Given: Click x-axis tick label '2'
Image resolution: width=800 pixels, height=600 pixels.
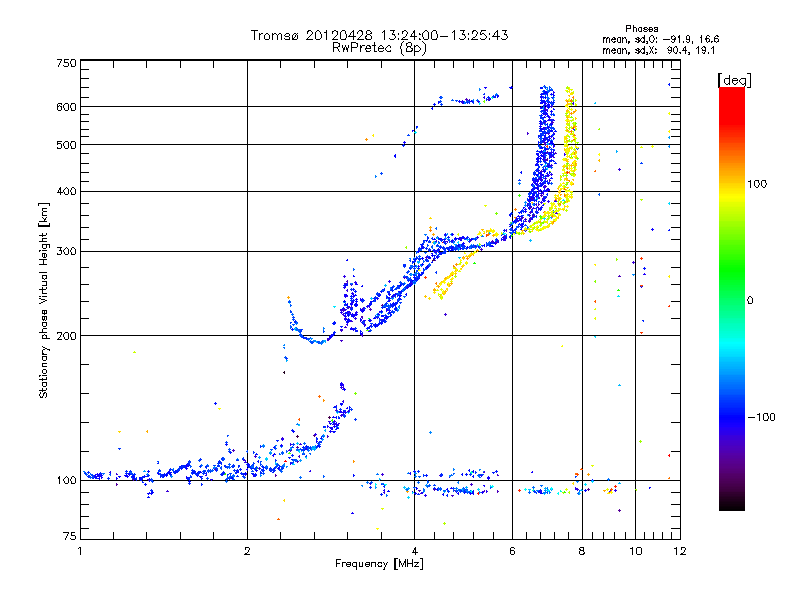Looking at the screenshot, I should (247, 551).
